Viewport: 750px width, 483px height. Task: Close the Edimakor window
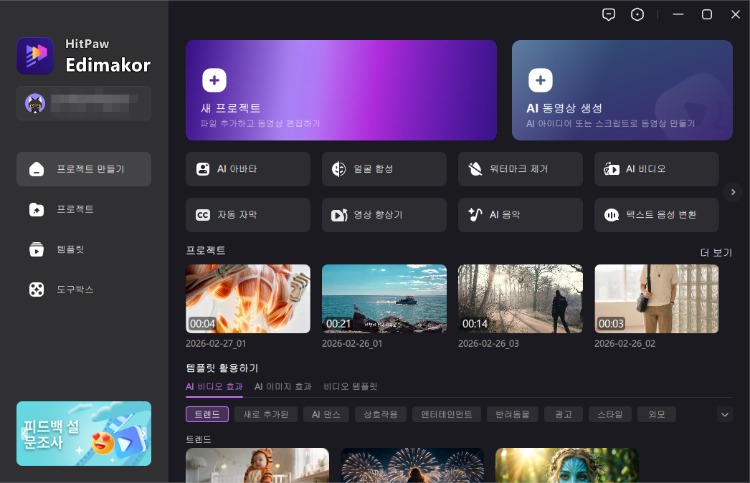click(736, 14)
